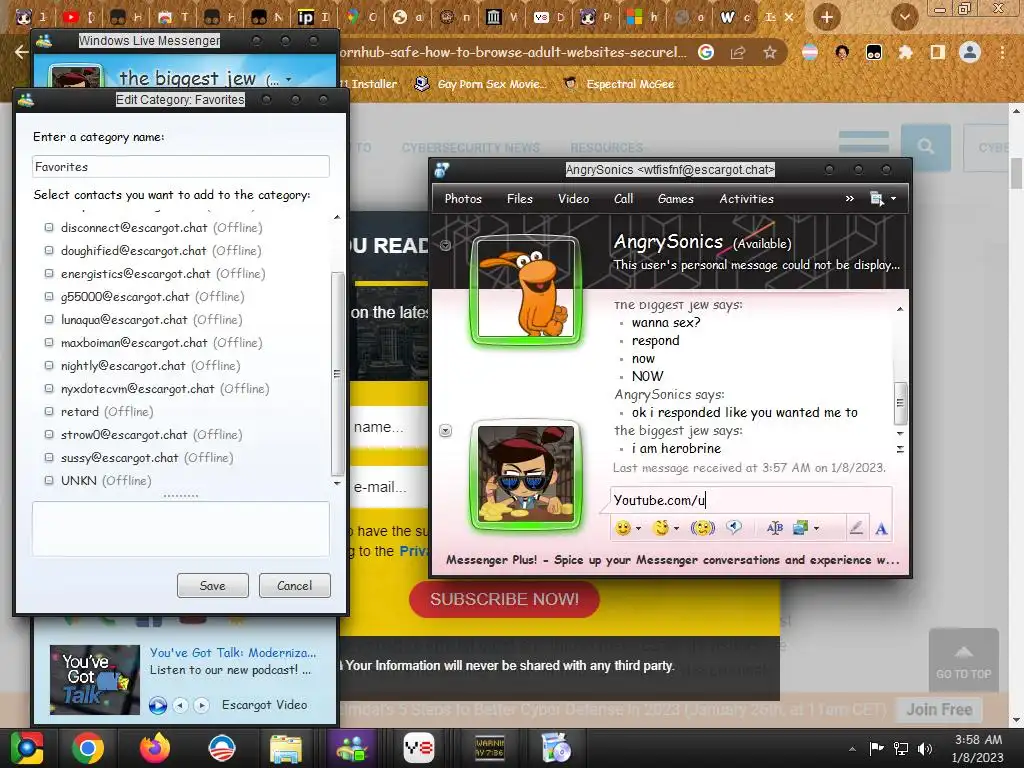This screenshot has height=768, width=1024.
Task: Open the Call menu in chat window
Action: click(624, 199)
